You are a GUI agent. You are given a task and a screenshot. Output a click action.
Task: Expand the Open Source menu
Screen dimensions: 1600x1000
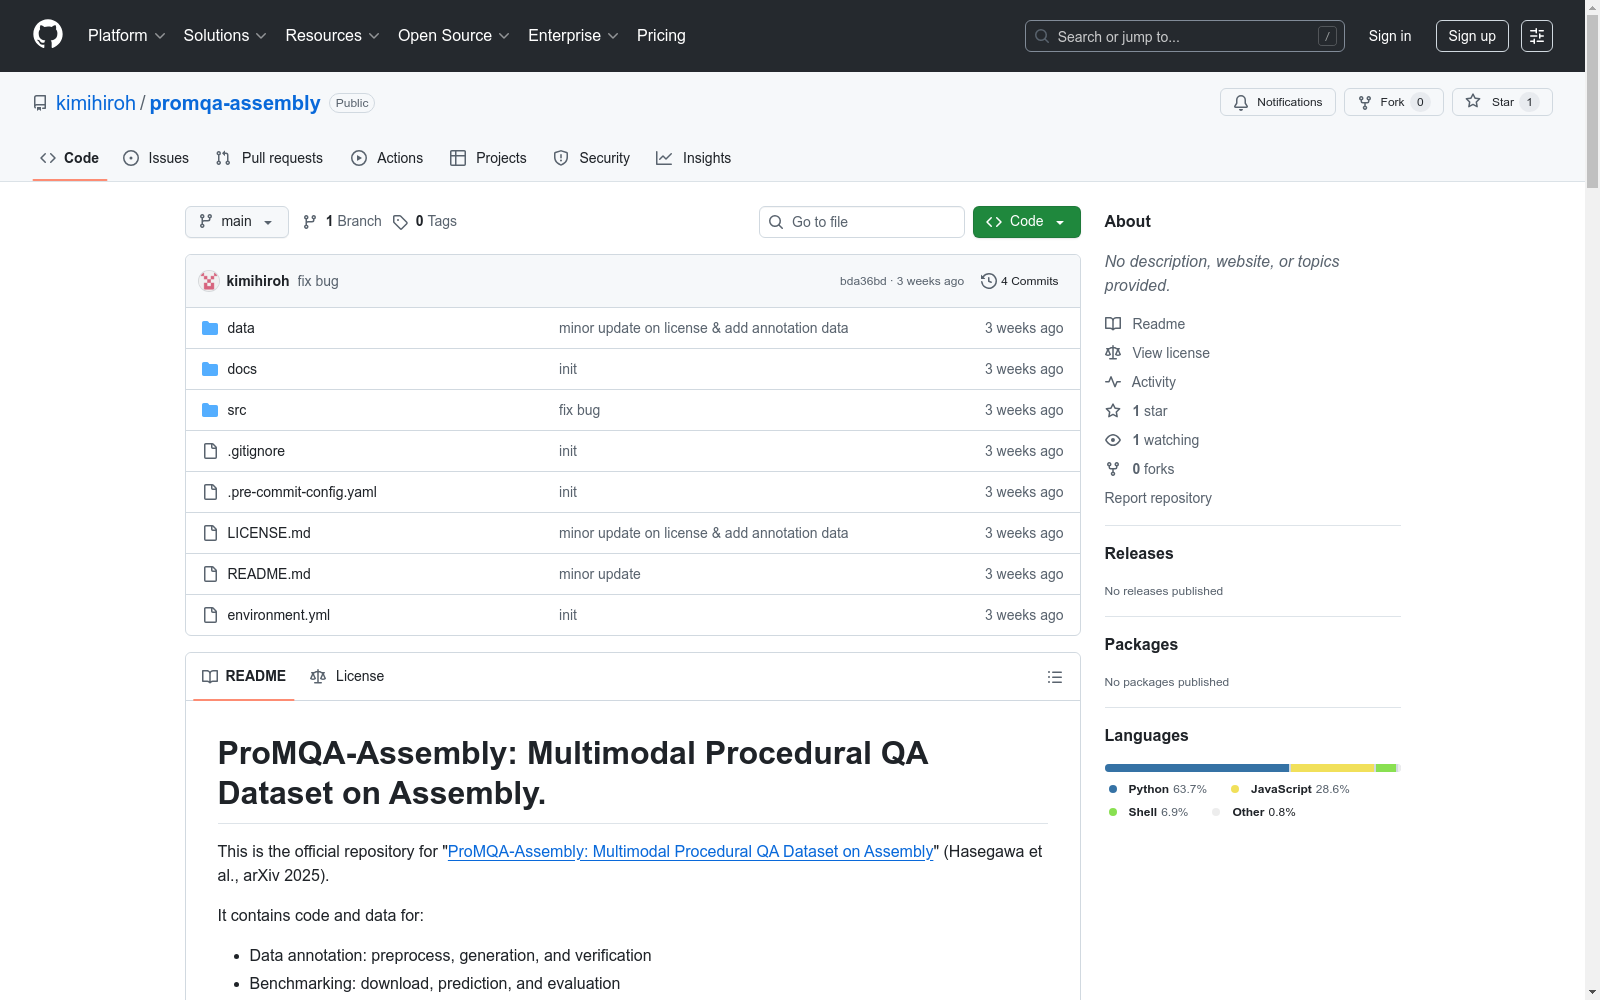tap(454, 36)
